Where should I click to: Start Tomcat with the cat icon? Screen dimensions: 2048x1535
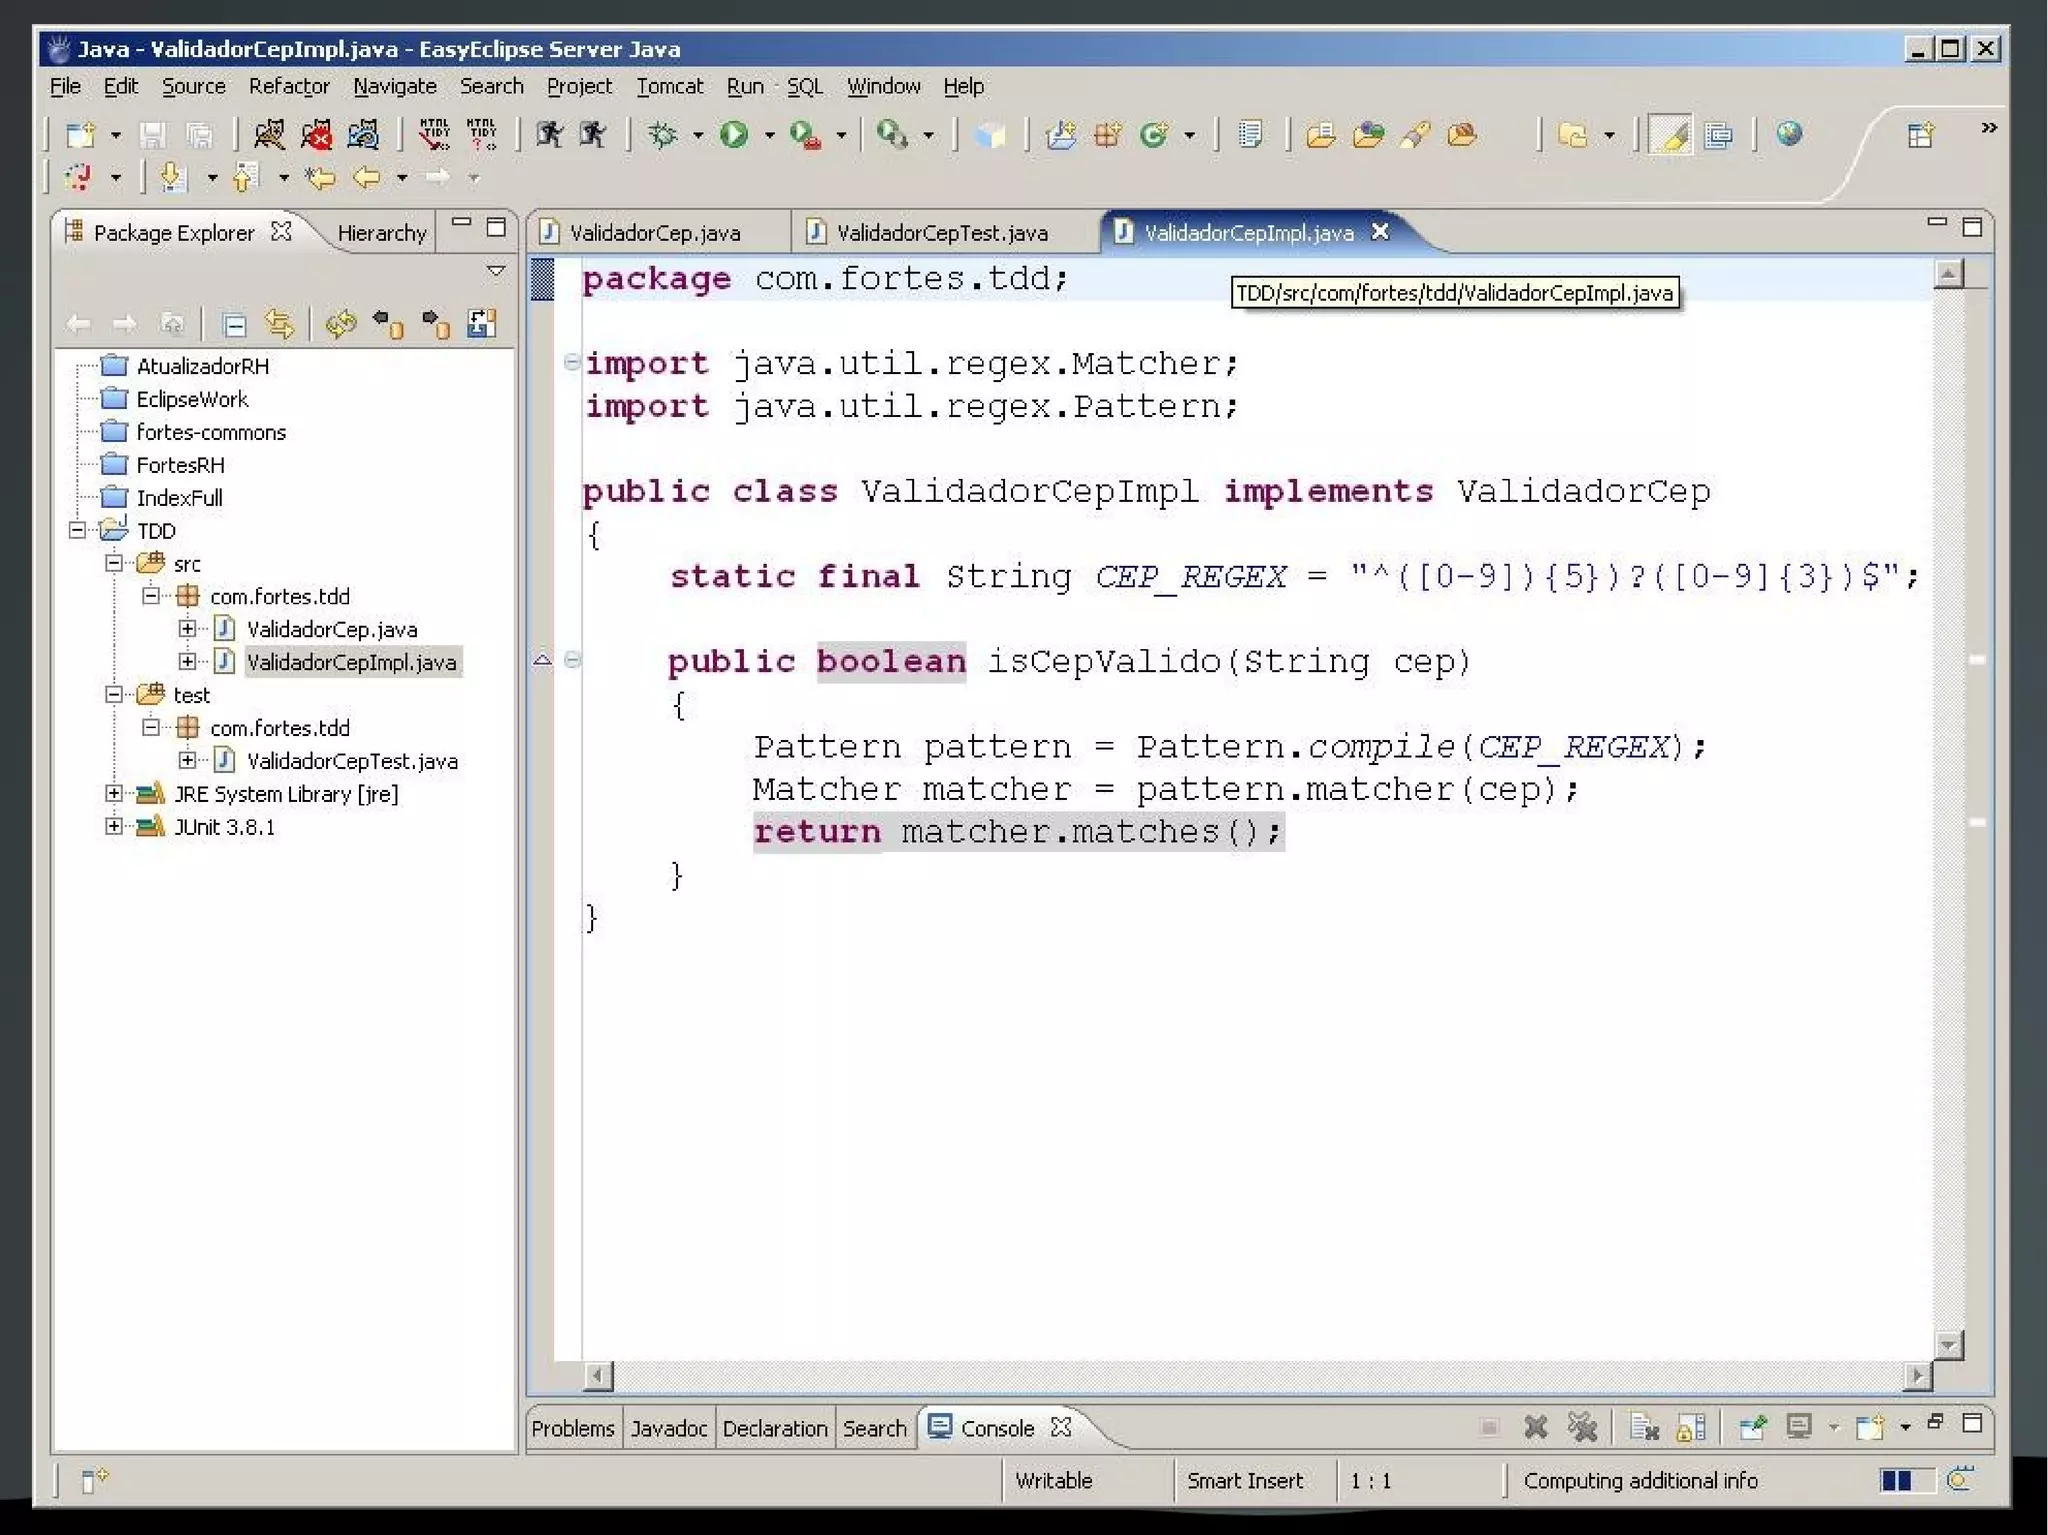pos(269,135)
